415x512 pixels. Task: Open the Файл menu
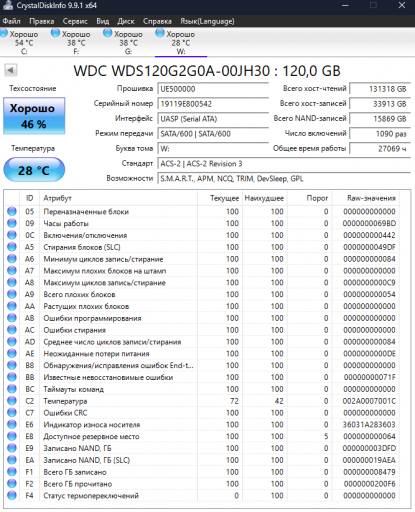coord(11,21)
